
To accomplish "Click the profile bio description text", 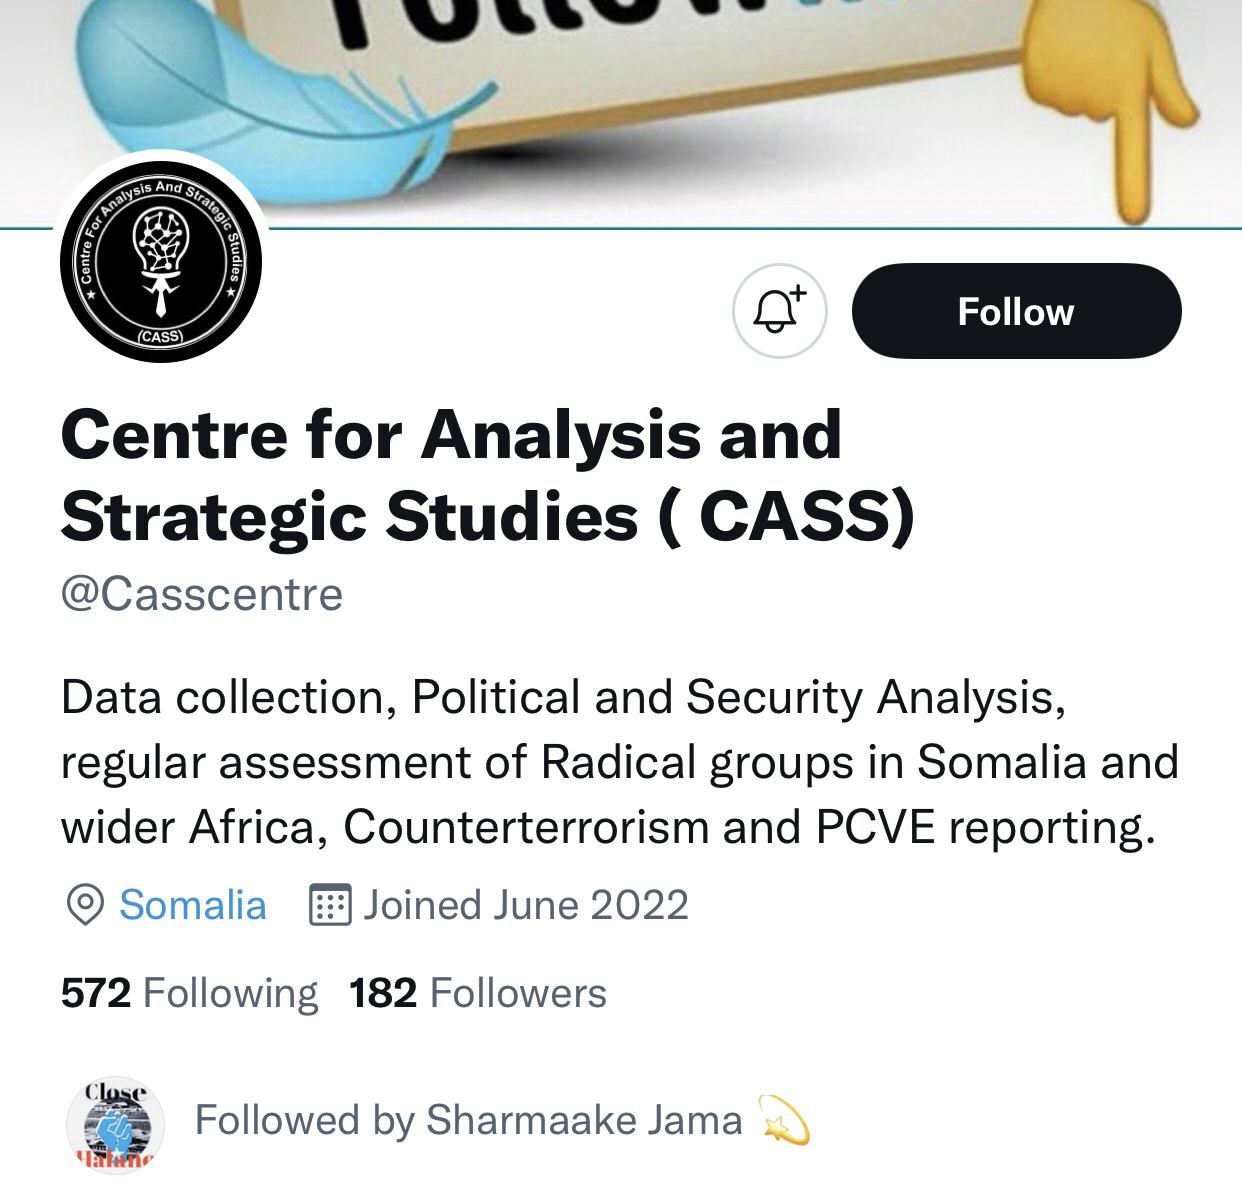I will [x=620, y=762].
